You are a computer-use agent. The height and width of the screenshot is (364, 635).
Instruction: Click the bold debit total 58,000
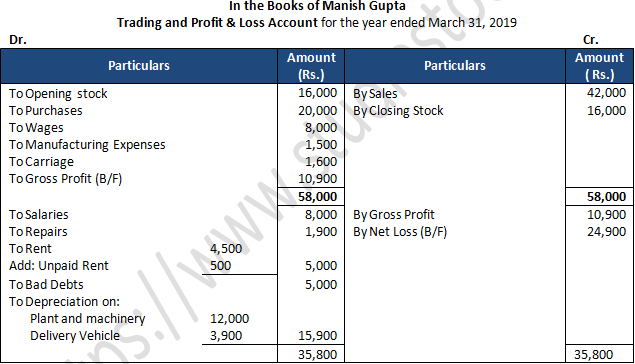click(x=318, y=196)
